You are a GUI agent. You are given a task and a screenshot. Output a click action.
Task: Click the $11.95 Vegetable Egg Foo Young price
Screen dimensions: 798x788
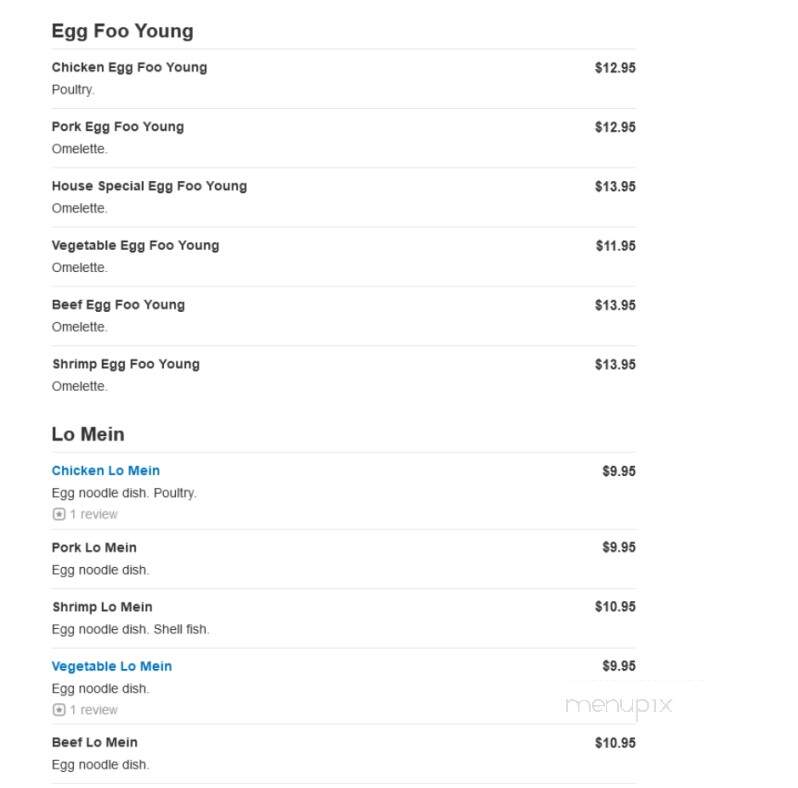(x=616, y=246)
